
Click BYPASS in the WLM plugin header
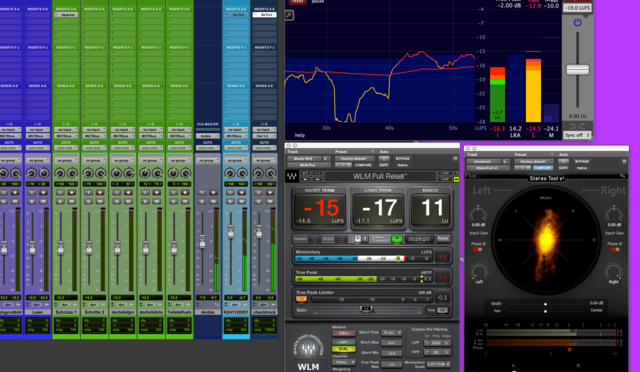402,159
